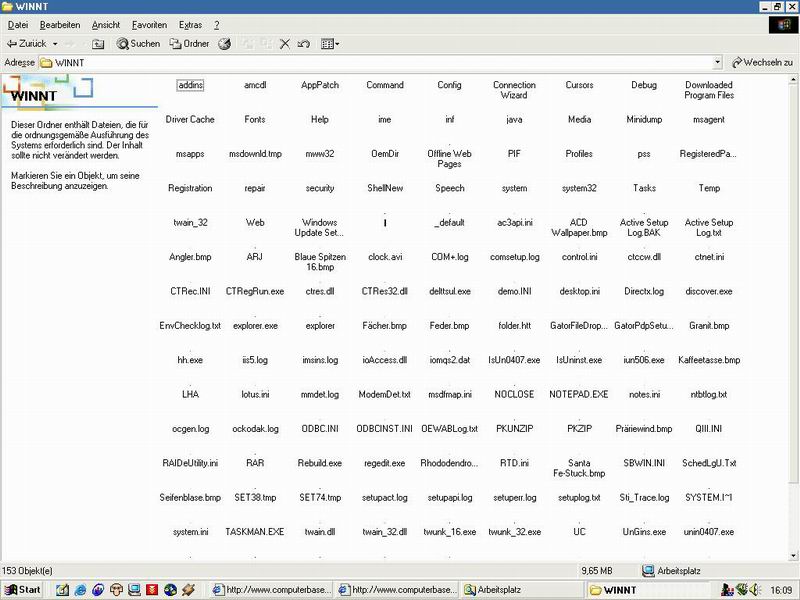Select Downloaded Program Files folder
The width and height of the screenshot is (800, 600).
709,90
